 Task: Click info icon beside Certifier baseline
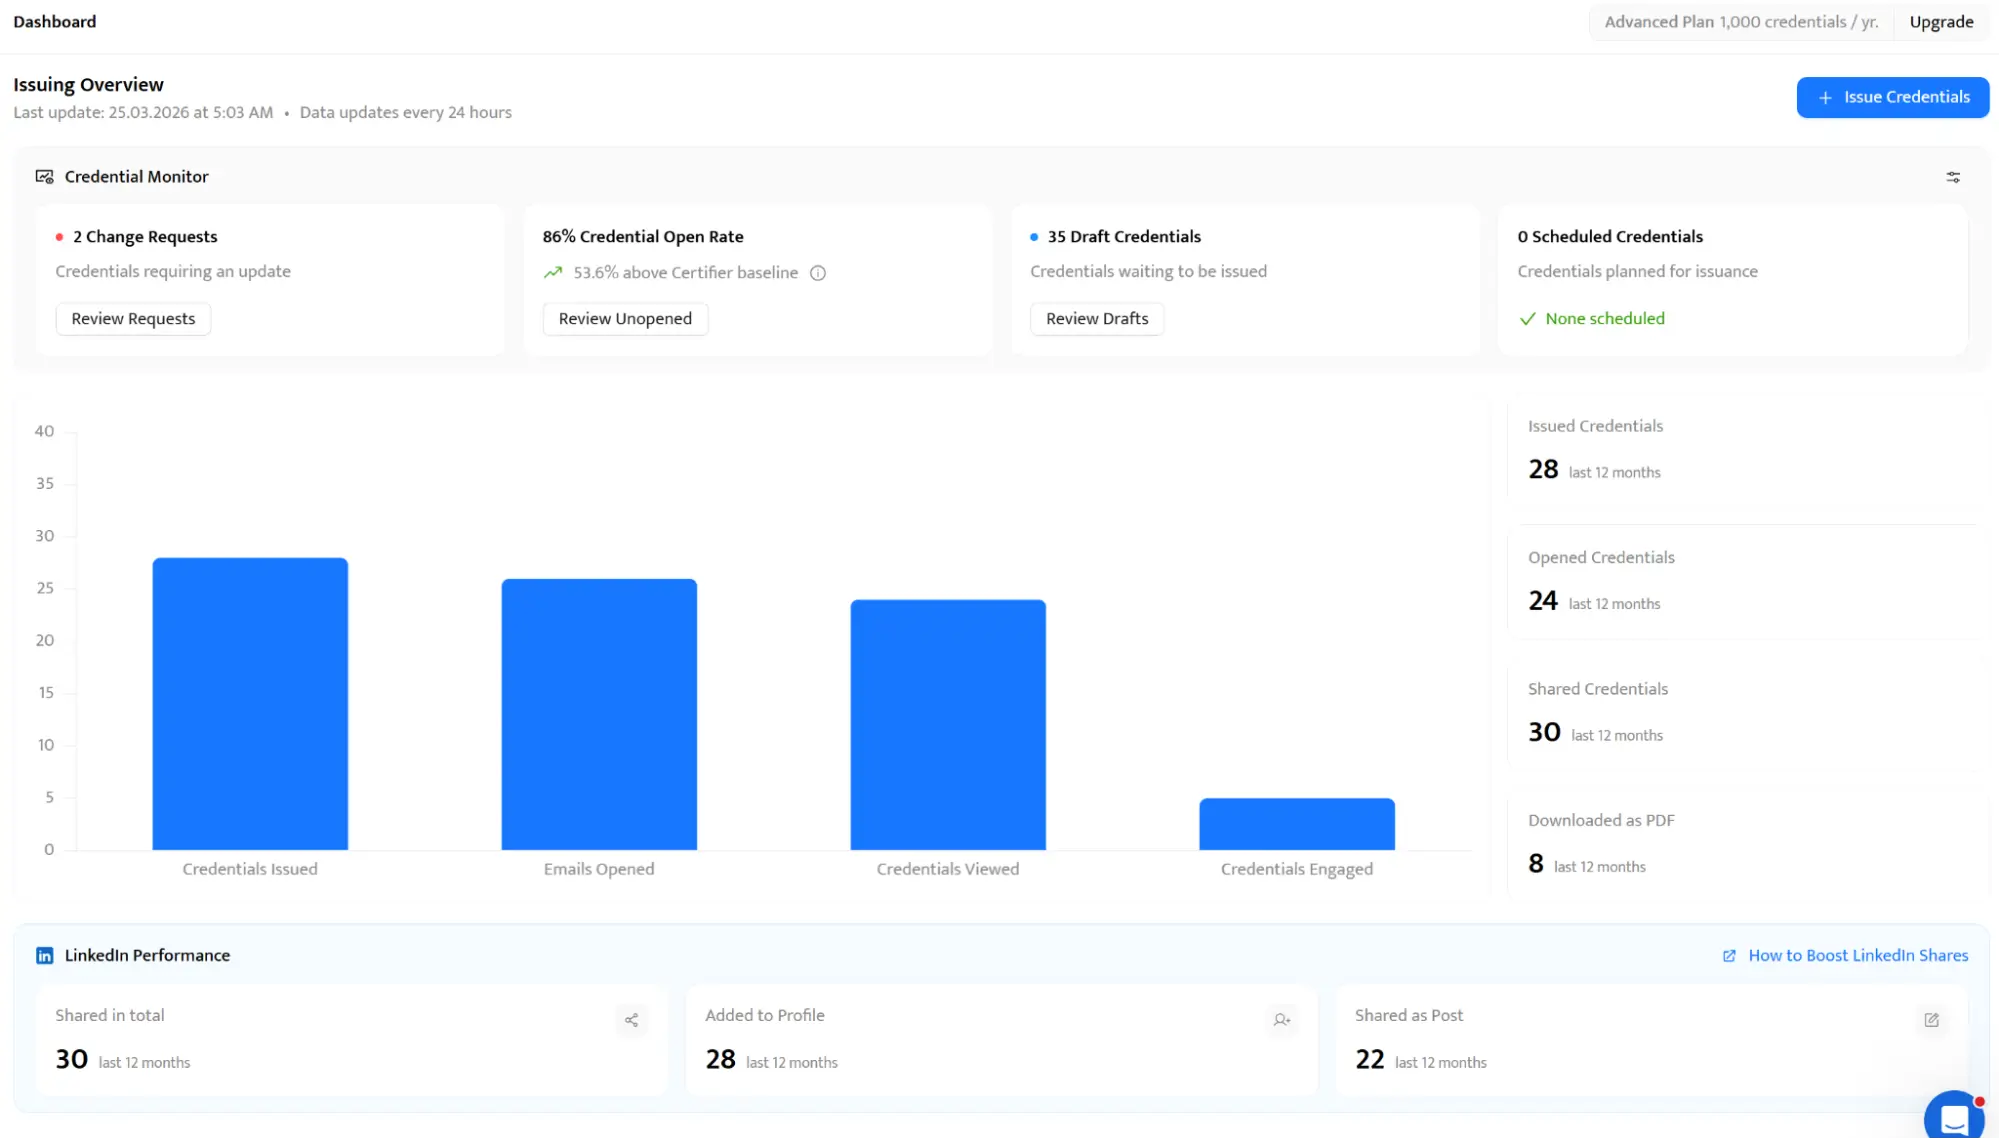(817, 273)
